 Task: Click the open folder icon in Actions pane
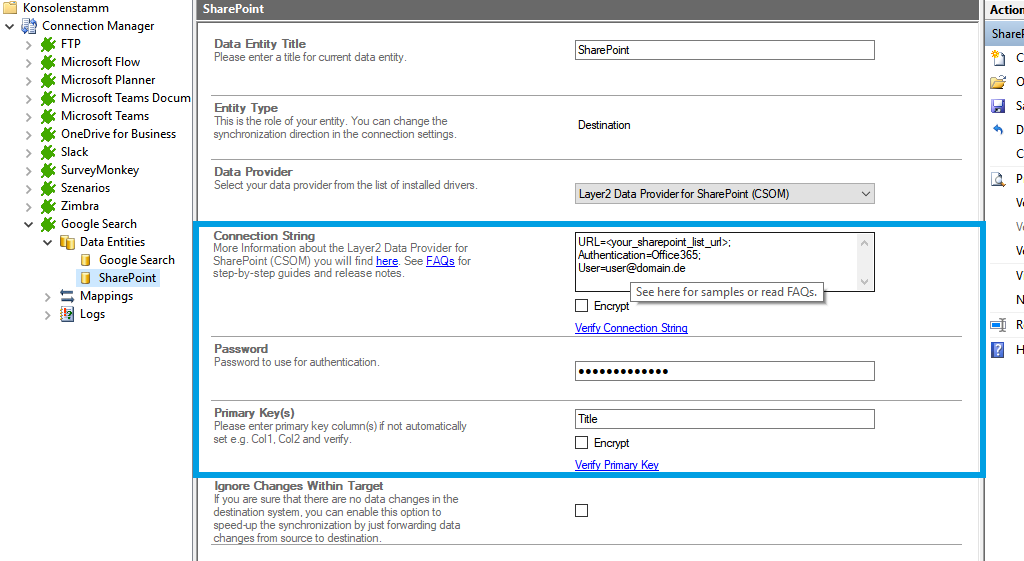(x=997, y=82)
